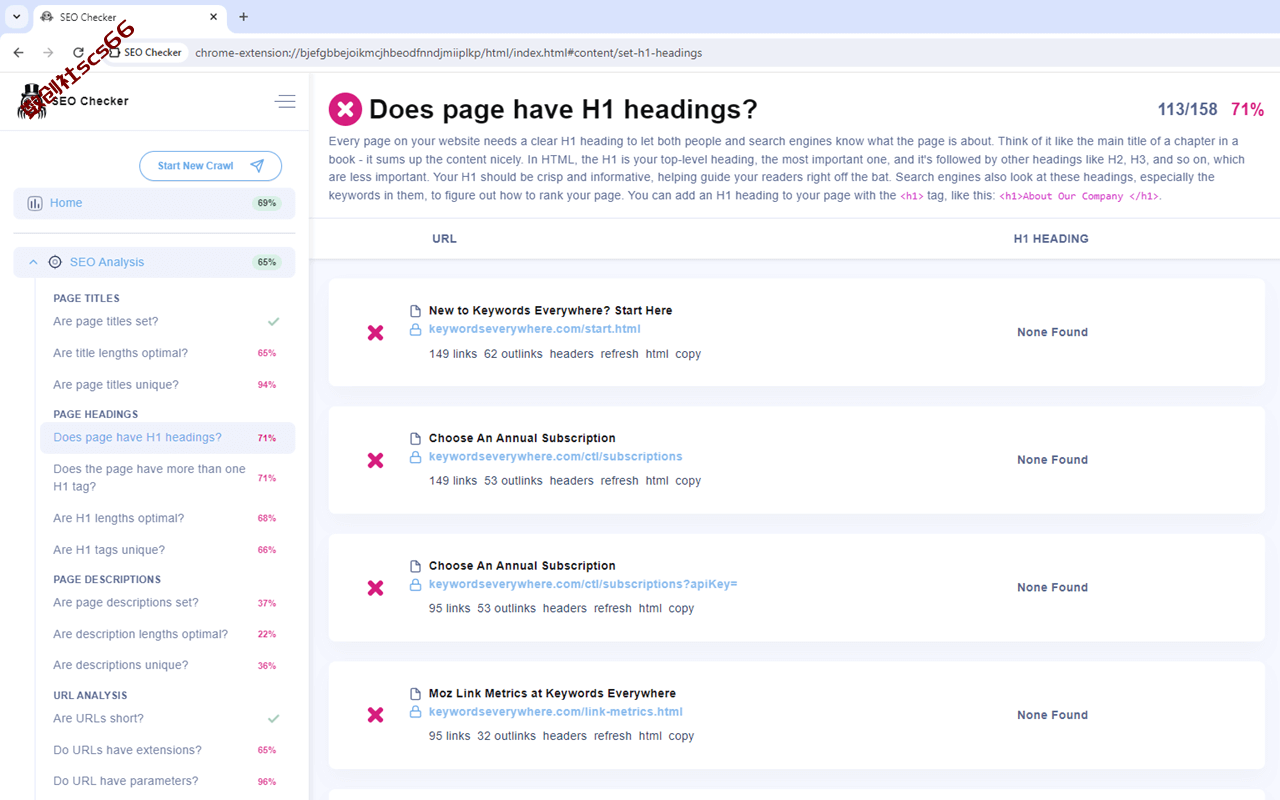Click failed X icon for link-metrics.html row
Screen dimensions: 1280x800
[x=375, y=715]
